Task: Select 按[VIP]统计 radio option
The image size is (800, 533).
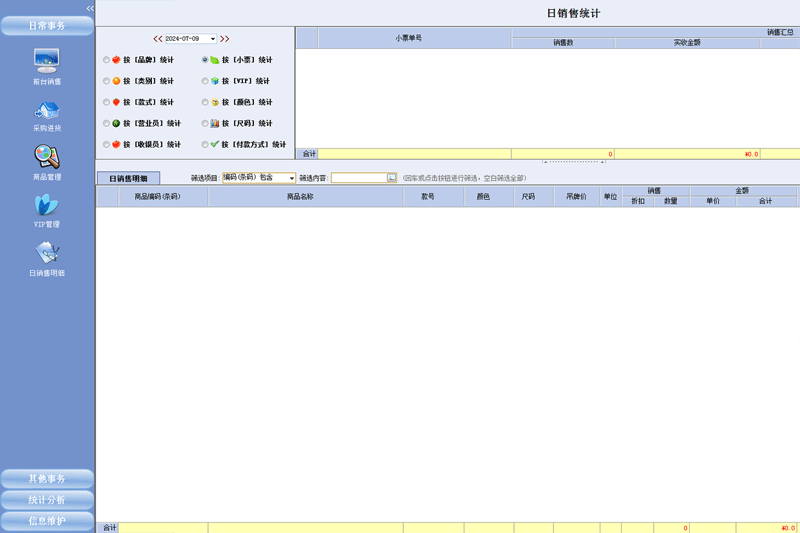Action: pos(205,81)
